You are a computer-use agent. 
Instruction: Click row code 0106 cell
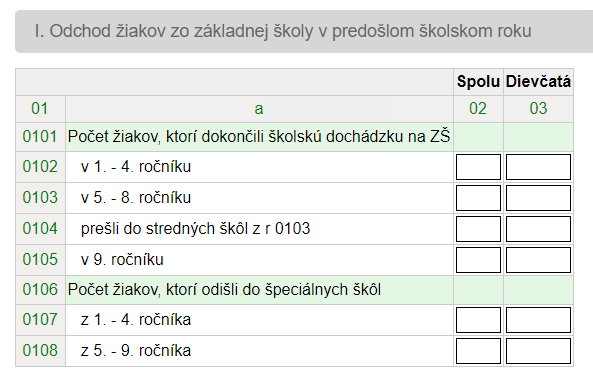(40, 290)
